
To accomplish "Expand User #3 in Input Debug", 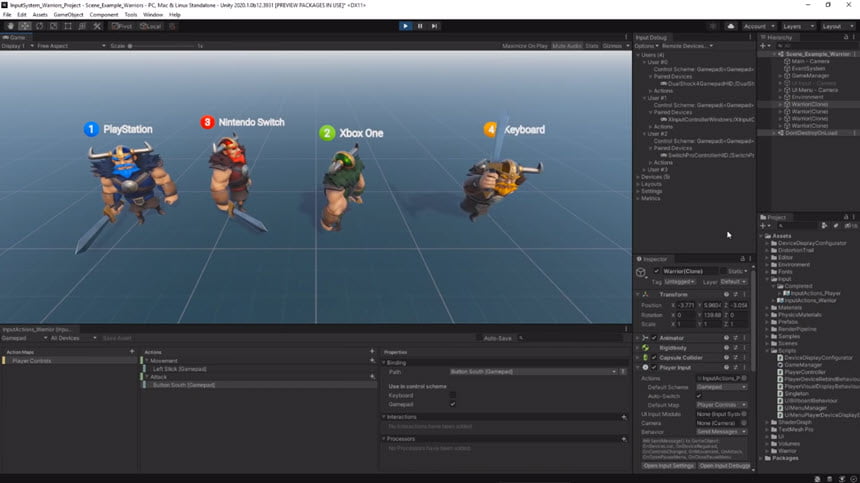I will (644, 169).
